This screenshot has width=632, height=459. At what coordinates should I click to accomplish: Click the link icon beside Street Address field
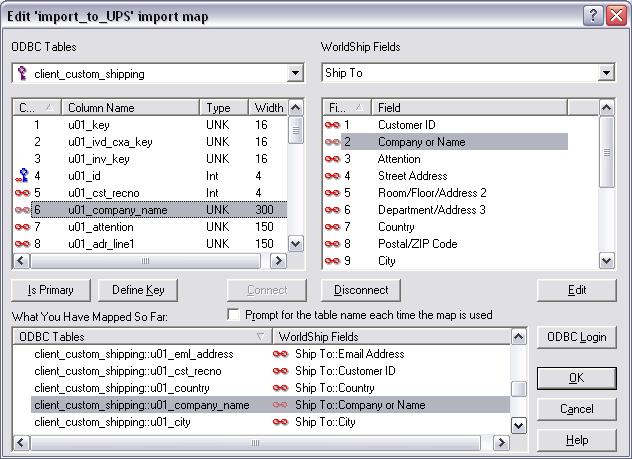333,176
